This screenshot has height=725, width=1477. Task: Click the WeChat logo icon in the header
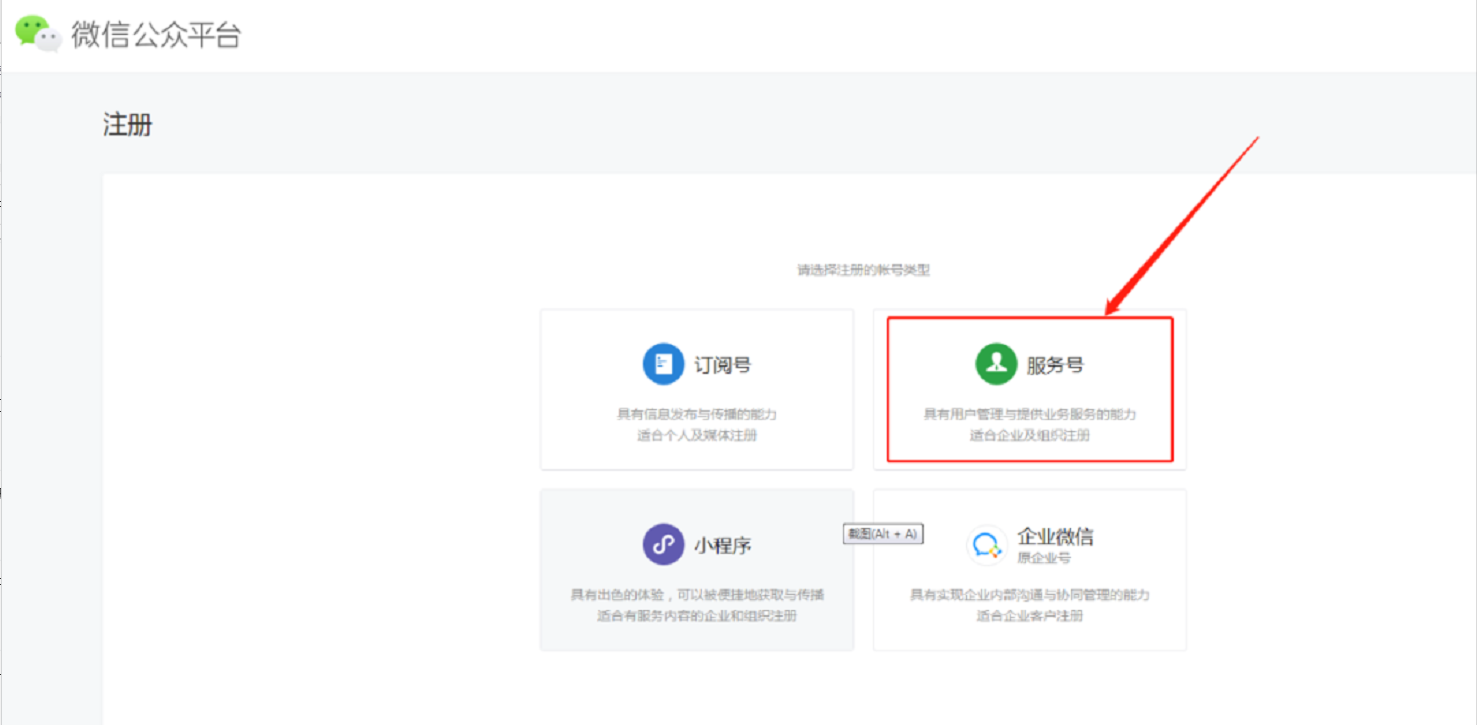[x=39, y=33]
